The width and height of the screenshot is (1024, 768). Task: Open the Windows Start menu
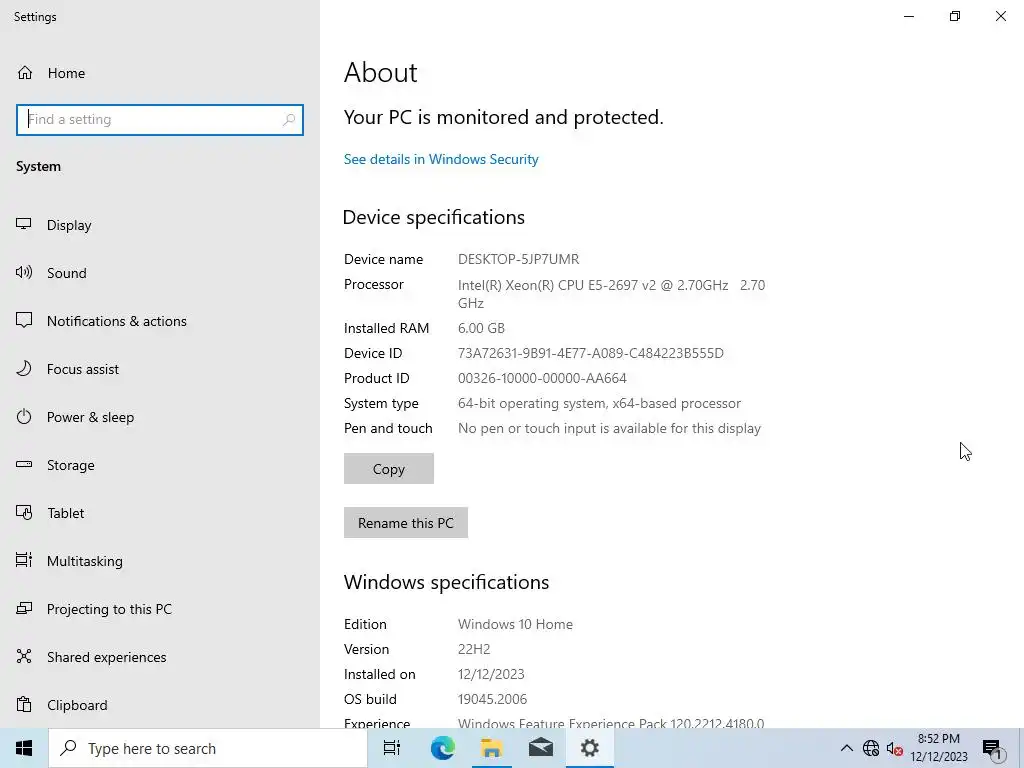pos(24,748)
